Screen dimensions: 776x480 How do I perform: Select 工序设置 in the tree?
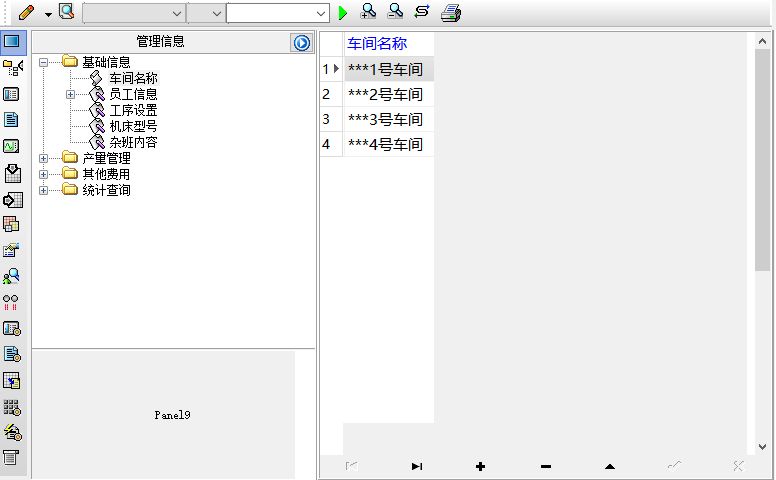pos(133,110)
